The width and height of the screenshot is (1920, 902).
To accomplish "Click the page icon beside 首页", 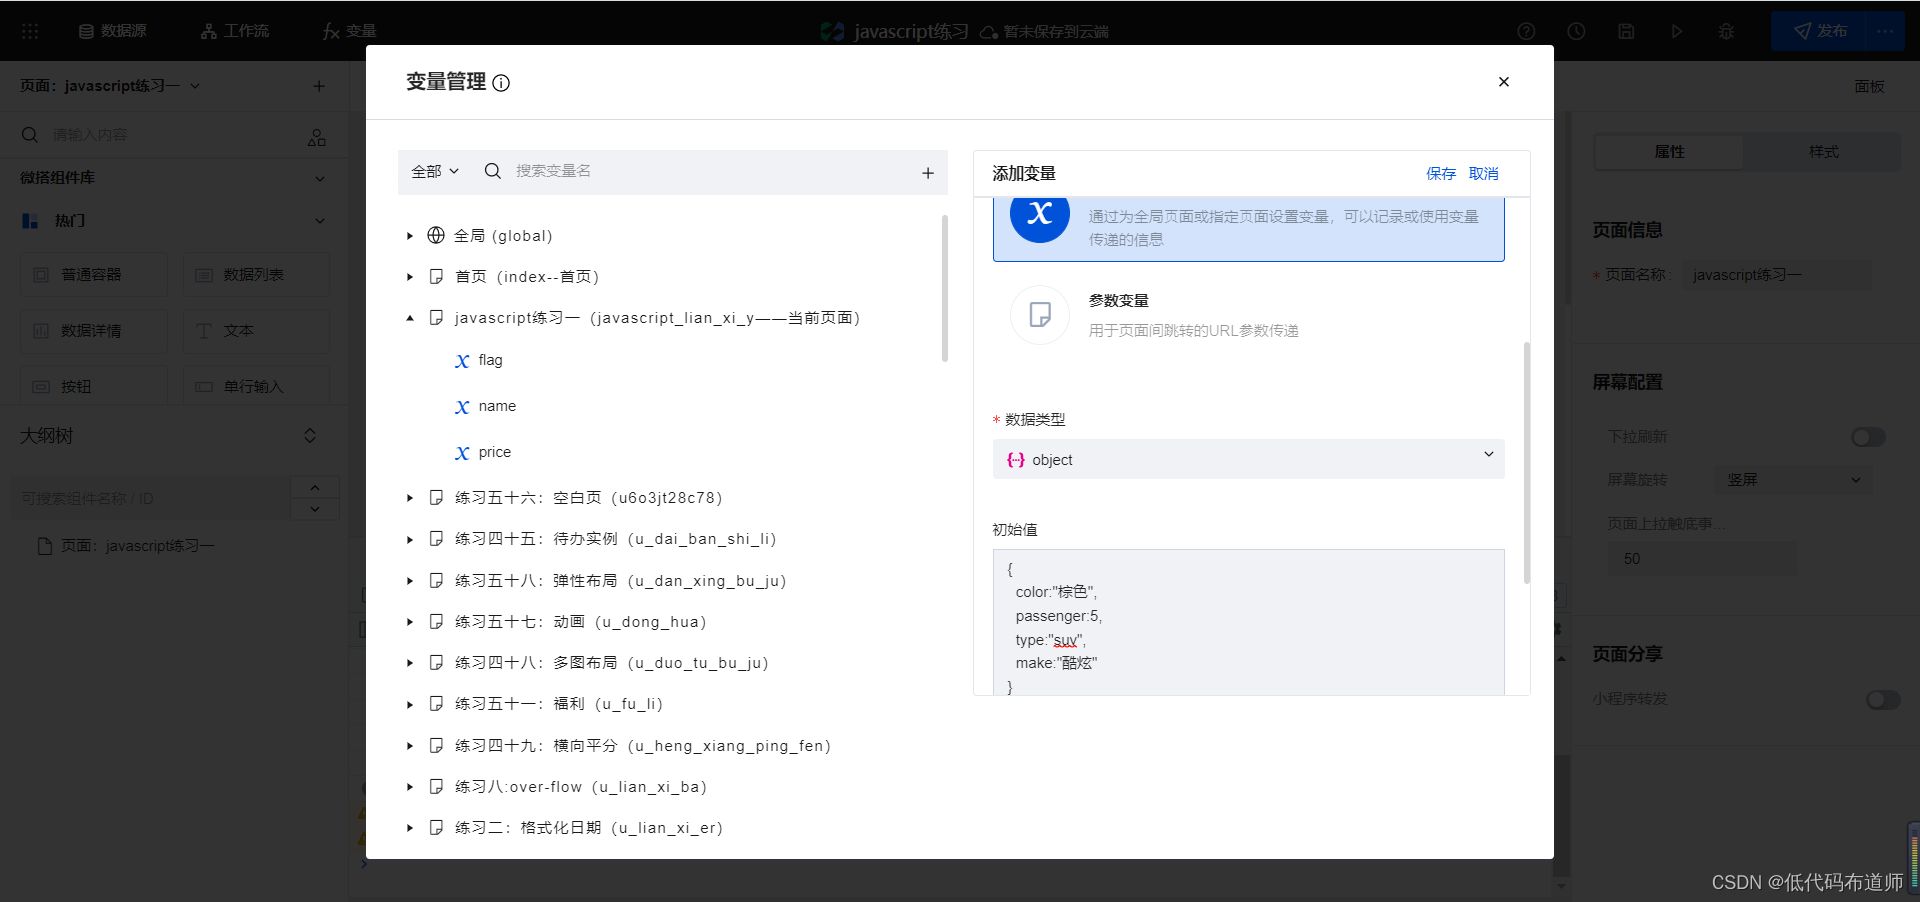I will coord(436,276).
